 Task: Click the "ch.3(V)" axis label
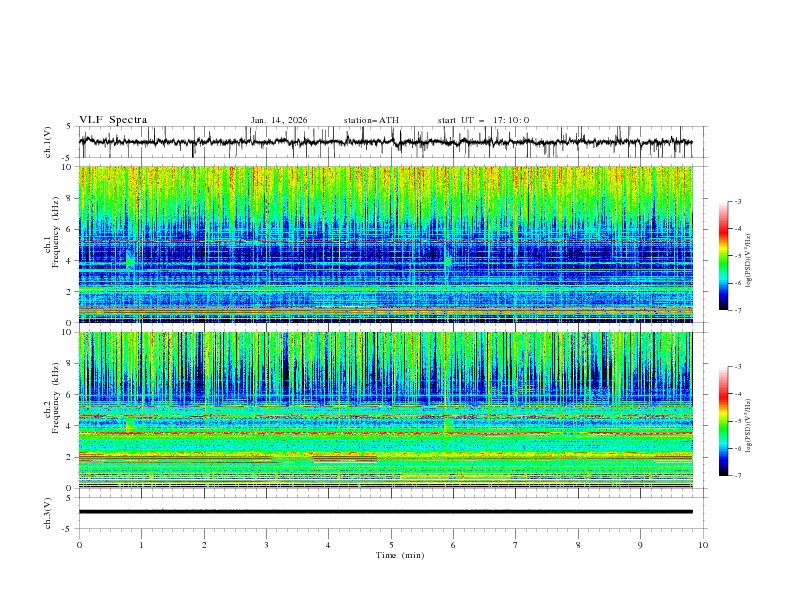pyautogui.click(x=48, y=513)
